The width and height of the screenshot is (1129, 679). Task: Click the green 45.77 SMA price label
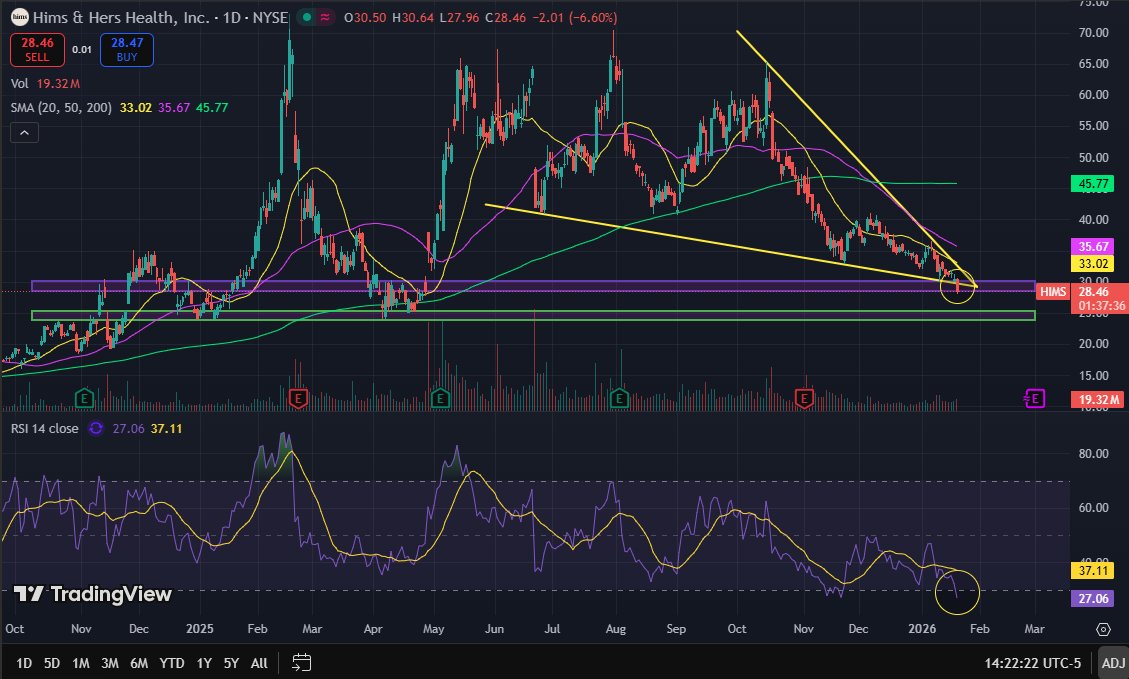1093,184
